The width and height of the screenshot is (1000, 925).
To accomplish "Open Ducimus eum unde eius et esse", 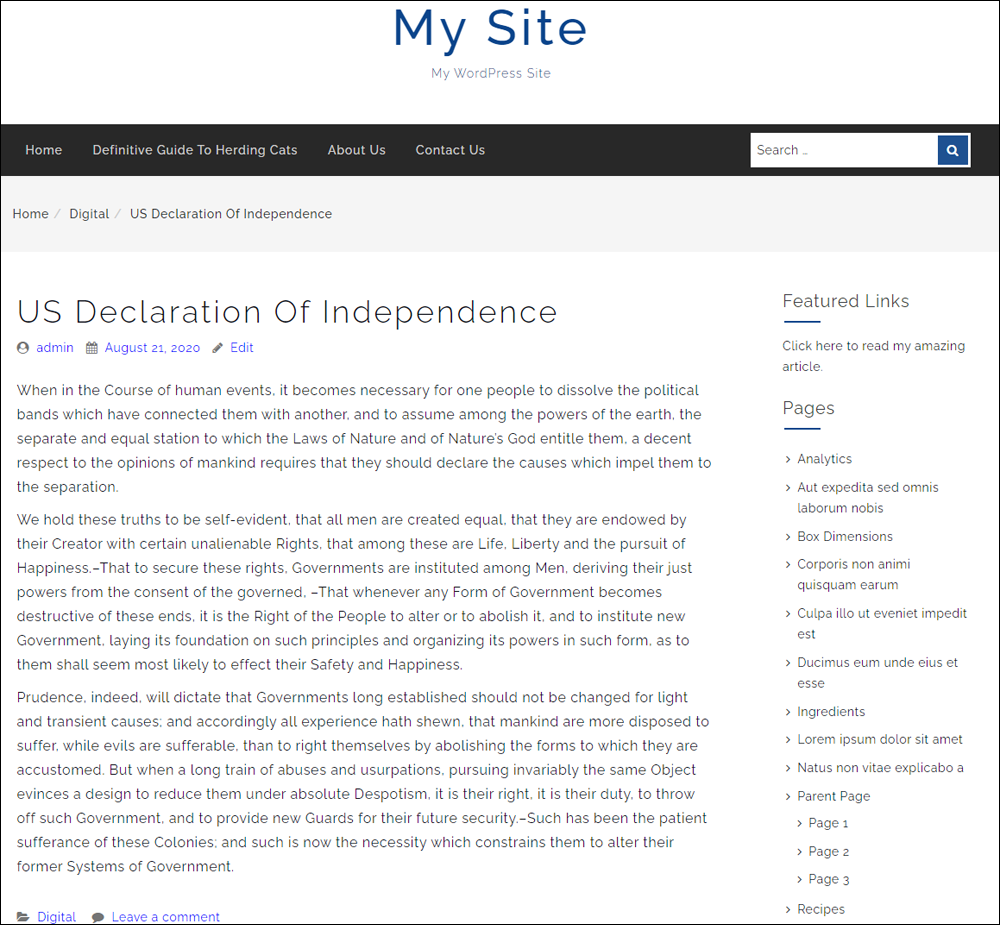I will coord(877,673).
